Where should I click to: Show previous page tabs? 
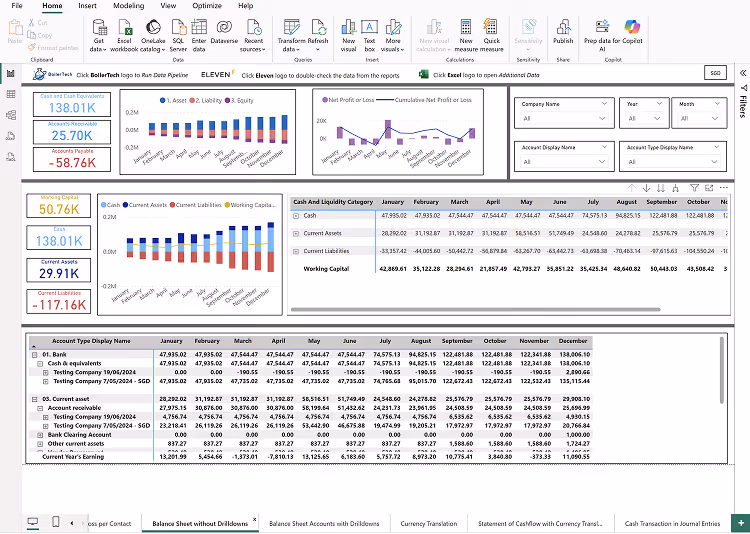(x=72, y=523)
